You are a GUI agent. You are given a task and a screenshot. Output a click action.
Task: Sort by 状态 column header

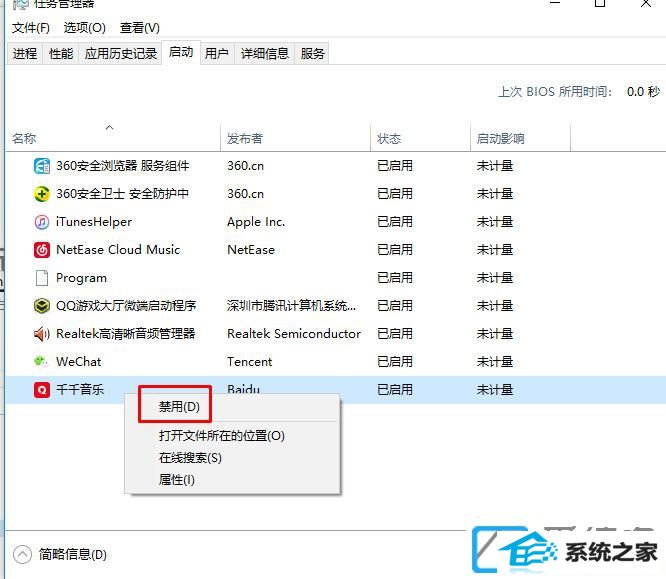pyautogui.click(x=389, y=138)
